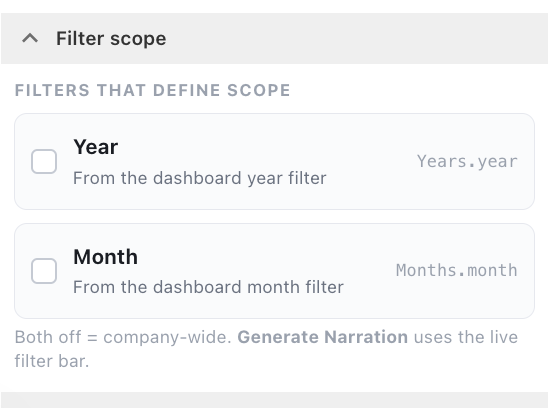Enable the Year filter checkbox
Viewport: 554px width, 408px height.
point(44,161)
